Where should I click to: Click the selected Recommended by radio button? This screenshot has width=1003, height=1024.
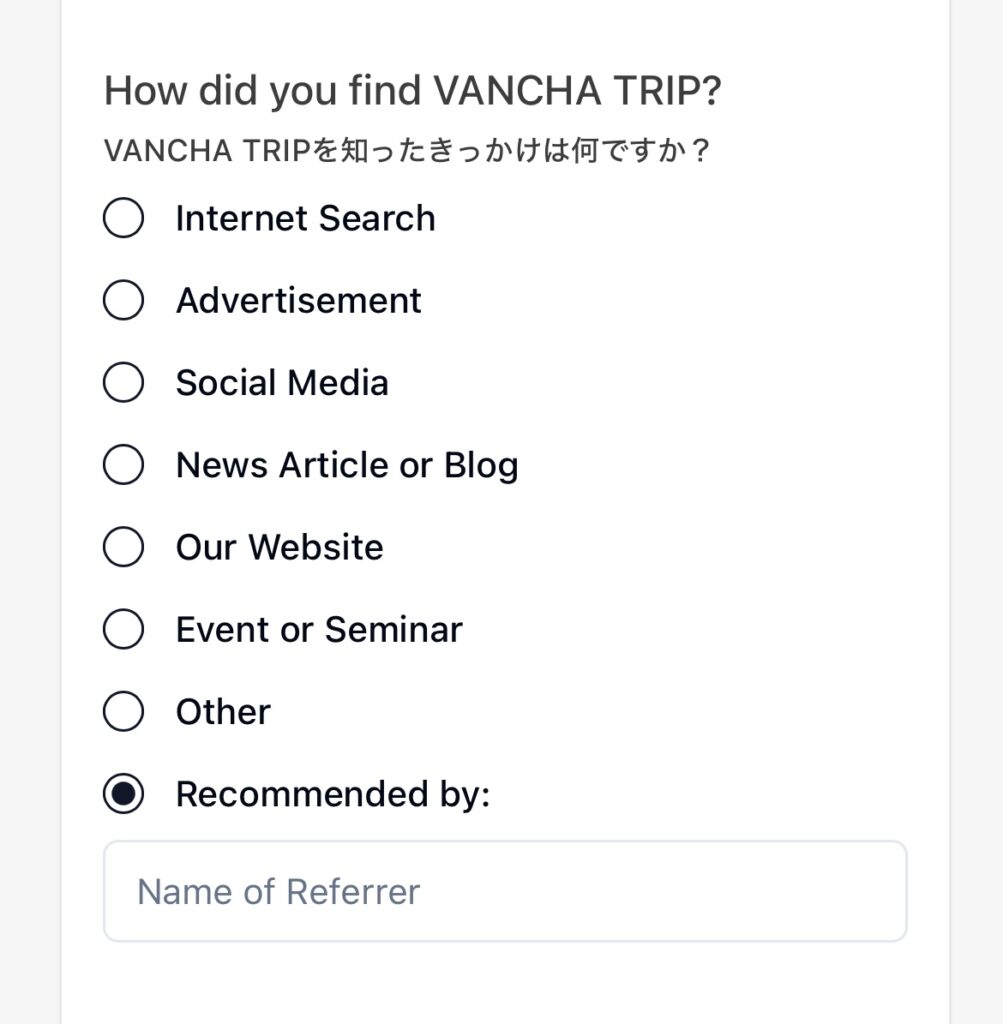(123, 794)
